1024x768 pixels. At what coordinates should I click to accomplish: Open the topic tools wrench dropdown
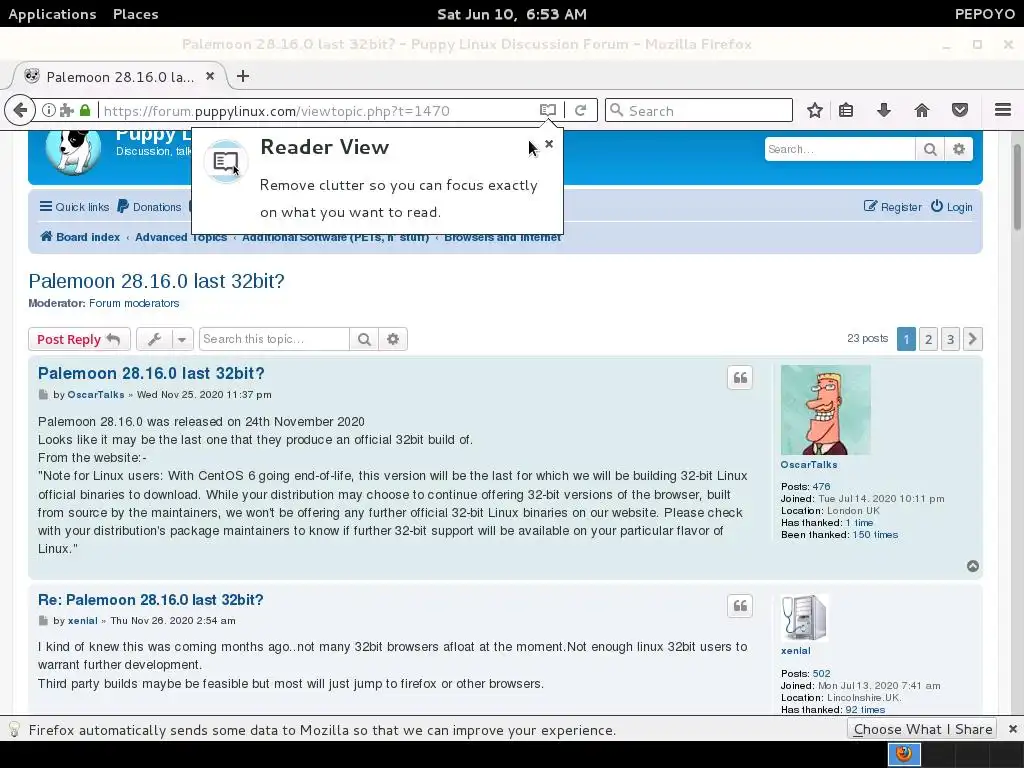tap(155, 339)
